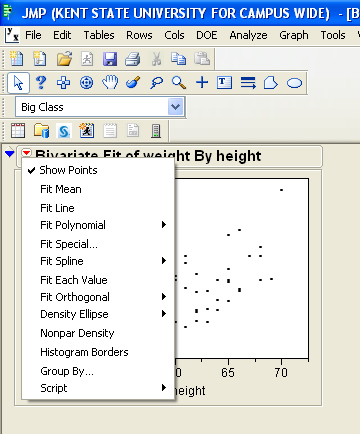
Task: Click the Cut scissors icon
Action: click(156, 59)
